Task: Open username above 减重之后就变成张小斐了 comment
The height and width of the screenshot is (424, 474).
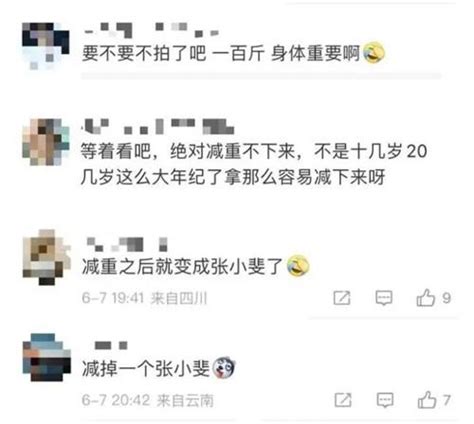Action: click(127, 244)
